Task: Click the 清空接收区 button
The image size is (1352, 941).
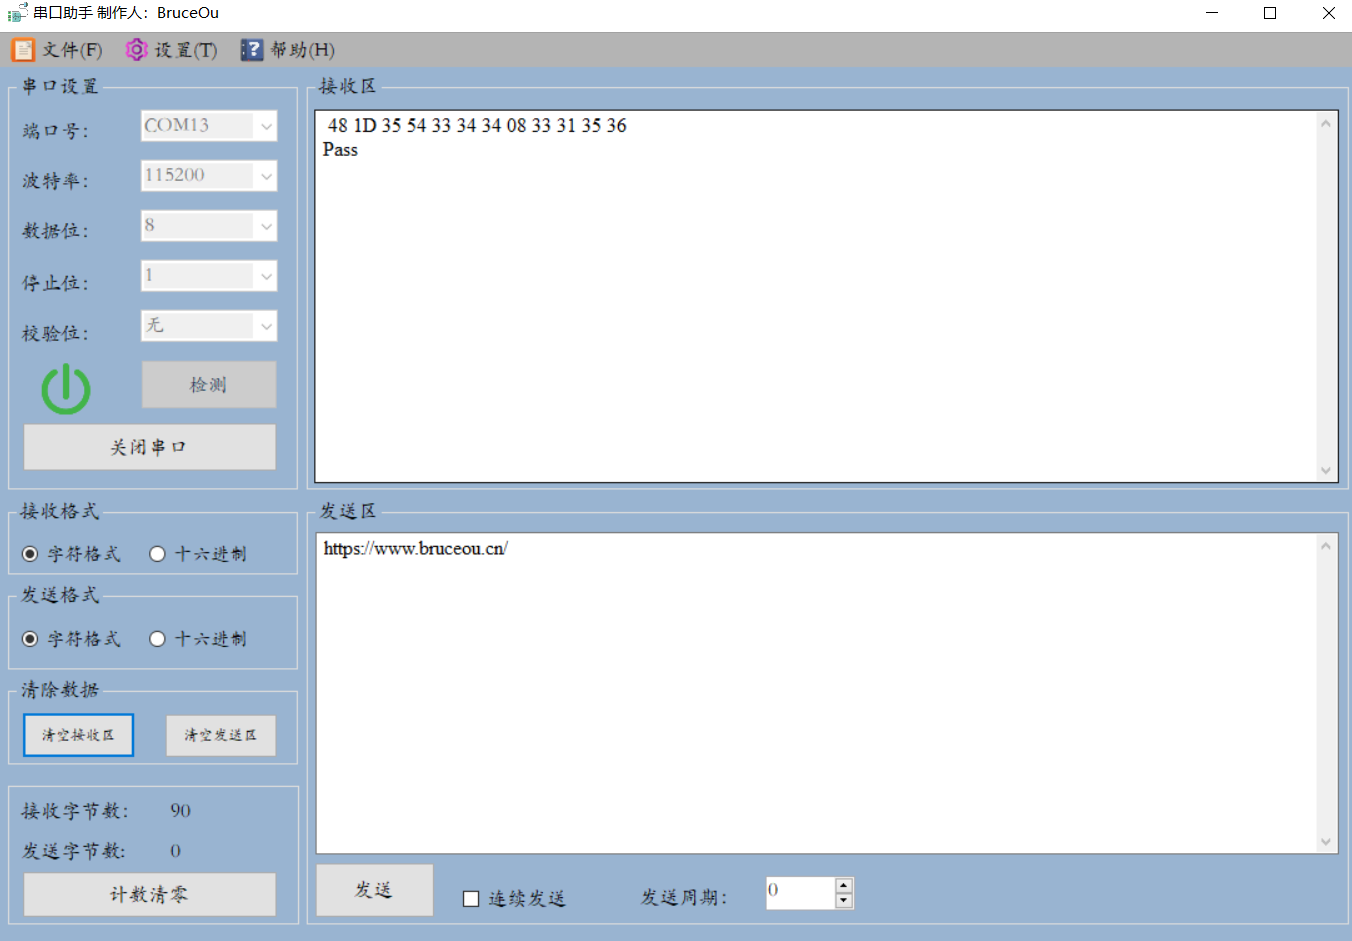Action: pos(78,735)
